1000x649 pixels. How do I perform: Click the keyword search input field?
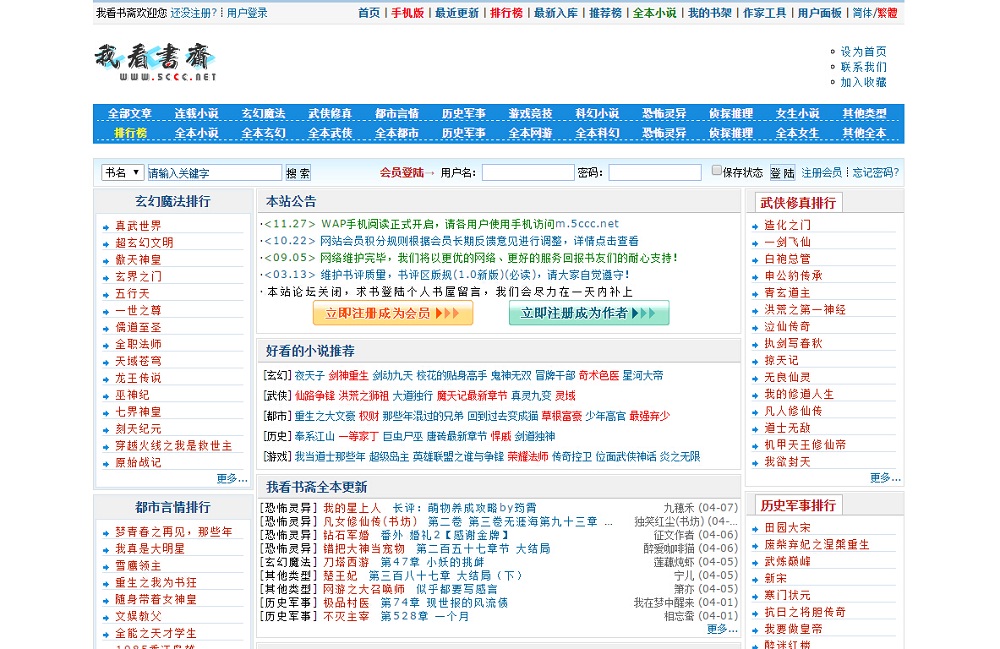(x=214, y=173)
